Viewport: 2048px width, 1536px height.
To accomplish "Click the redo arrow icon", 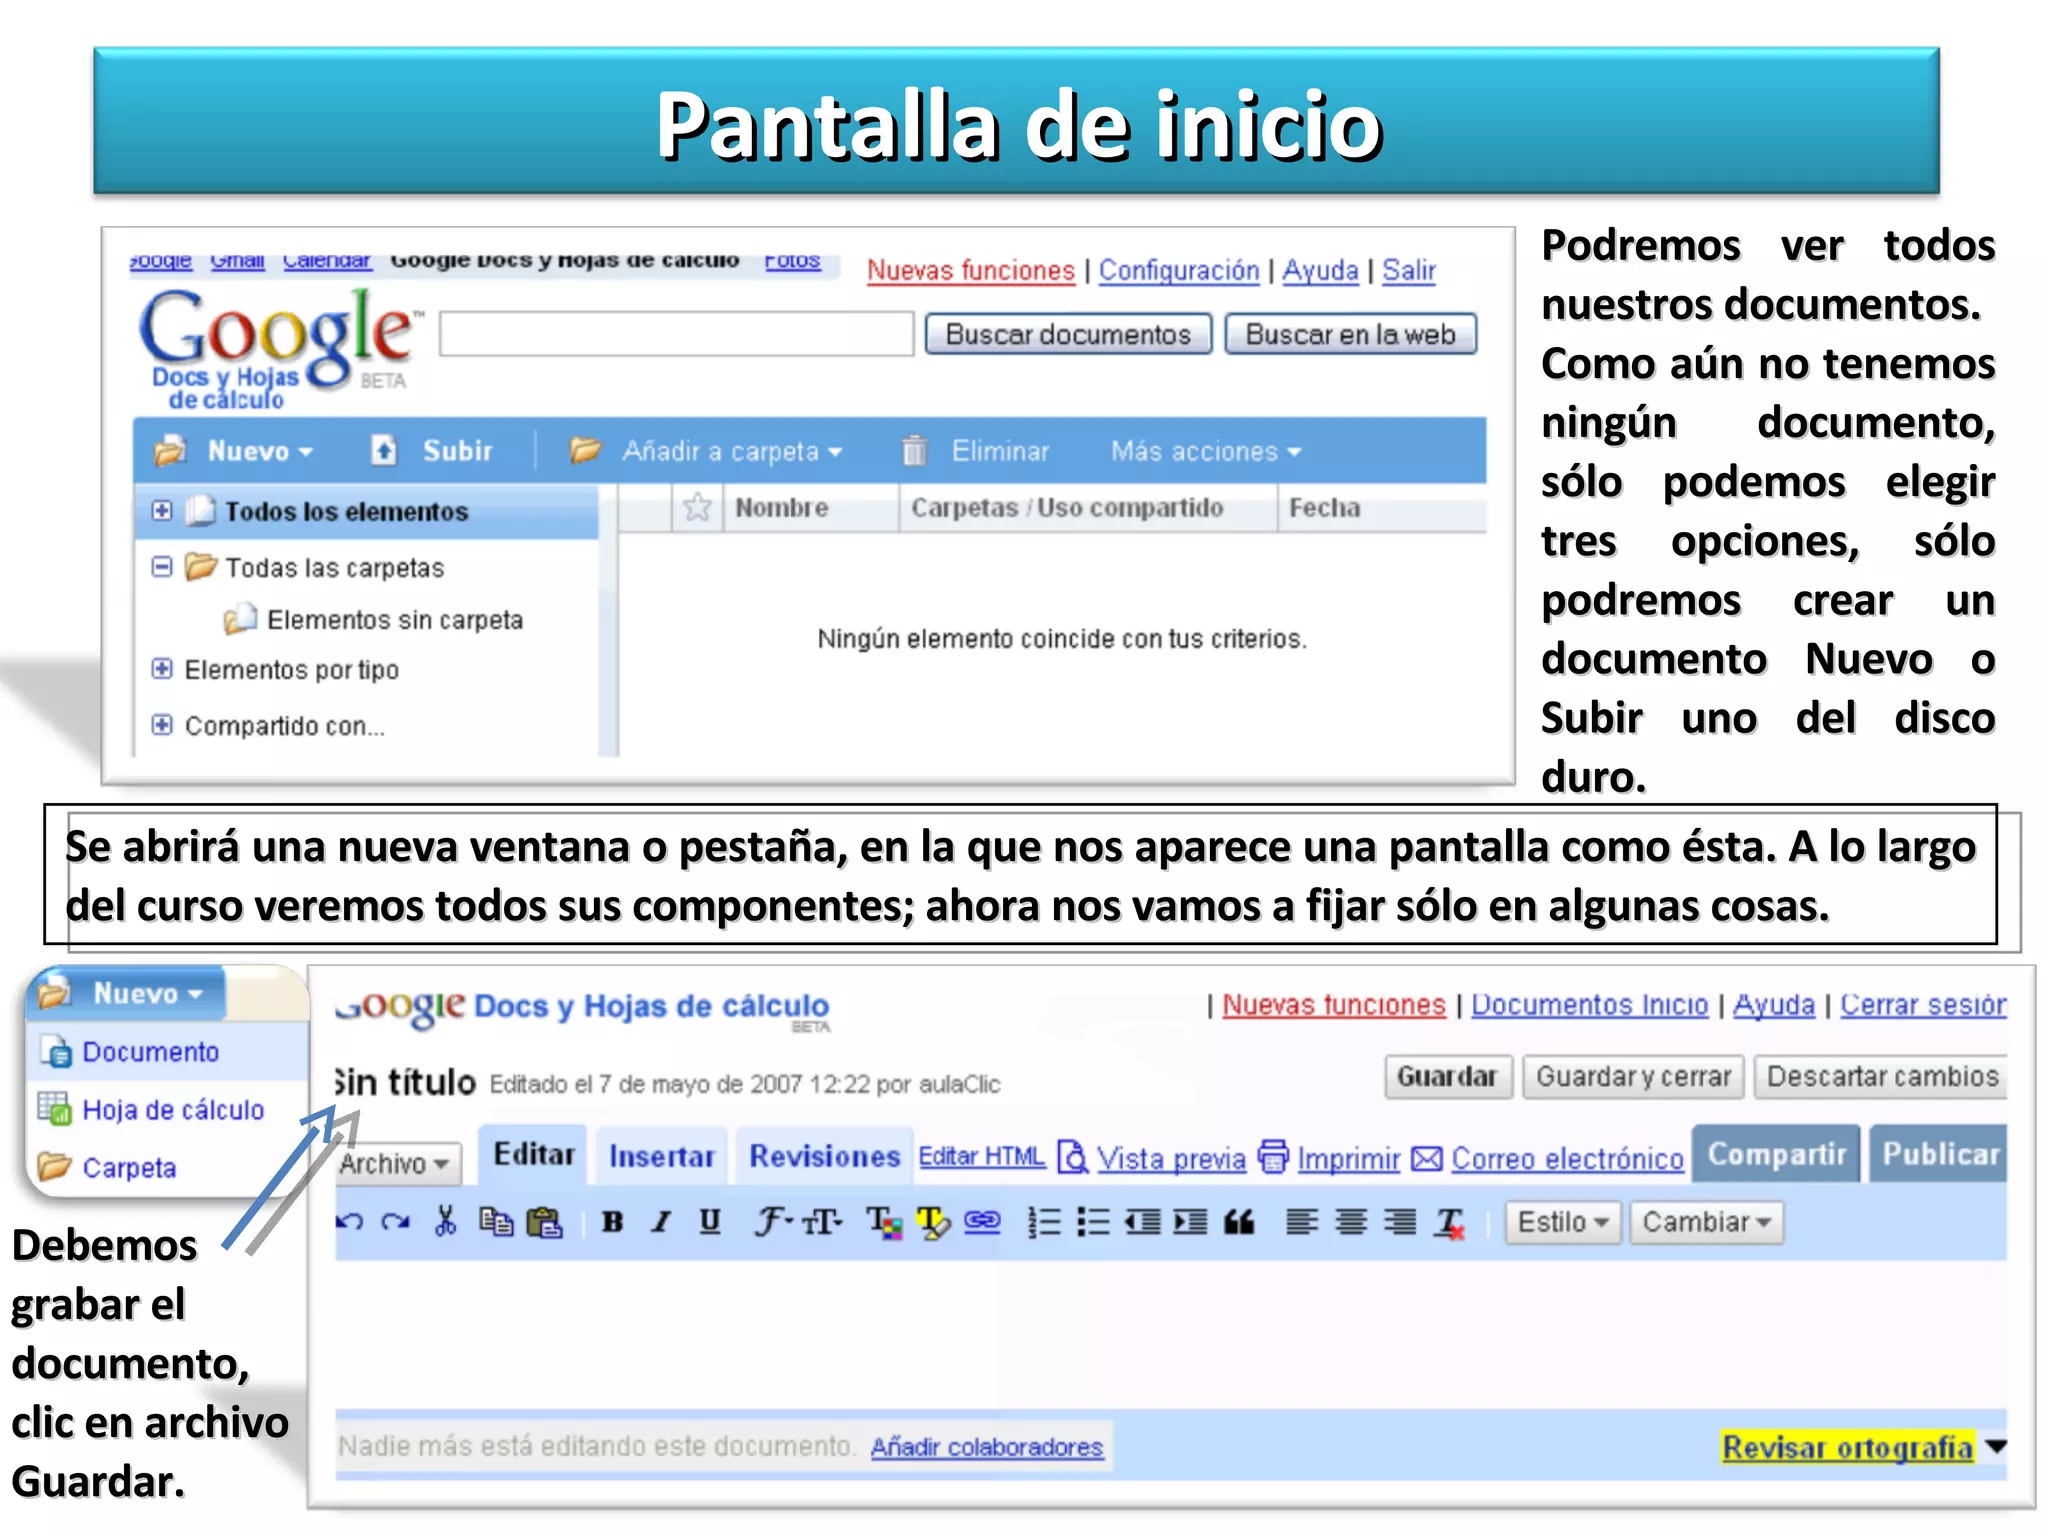I will (396, 1222).
